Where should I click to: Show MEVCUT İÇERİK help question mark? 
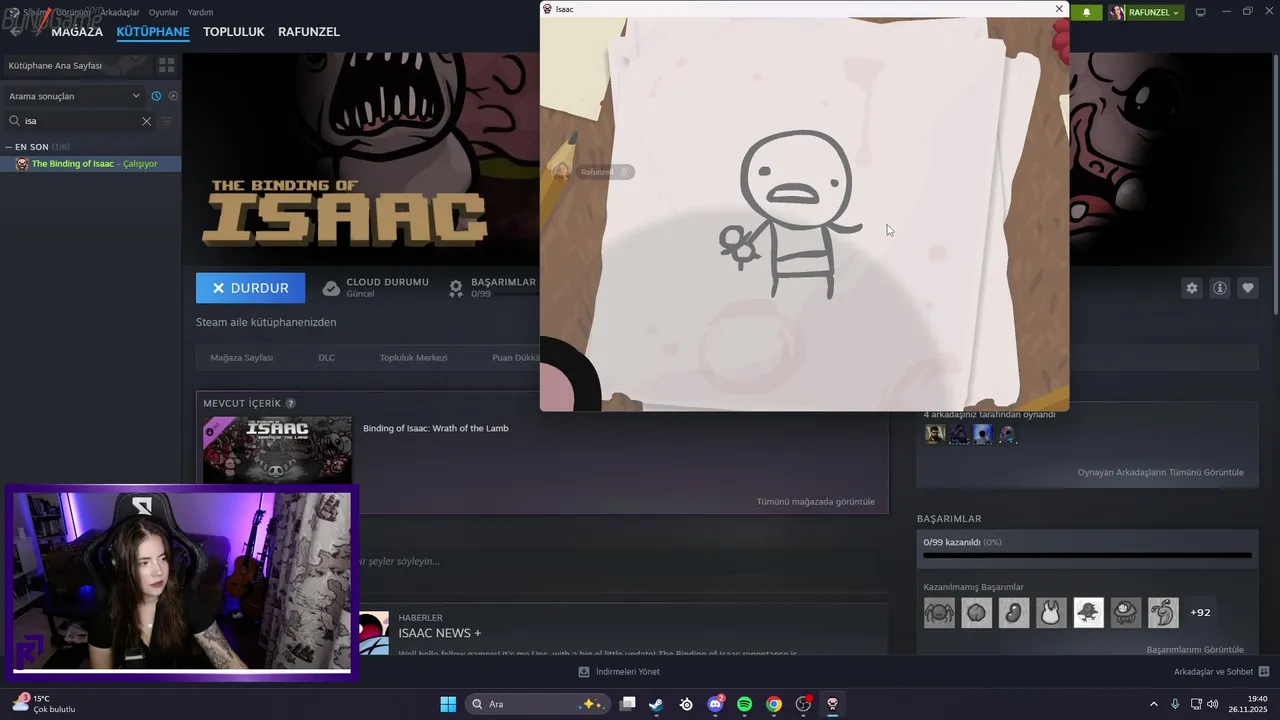coord(291,403)
